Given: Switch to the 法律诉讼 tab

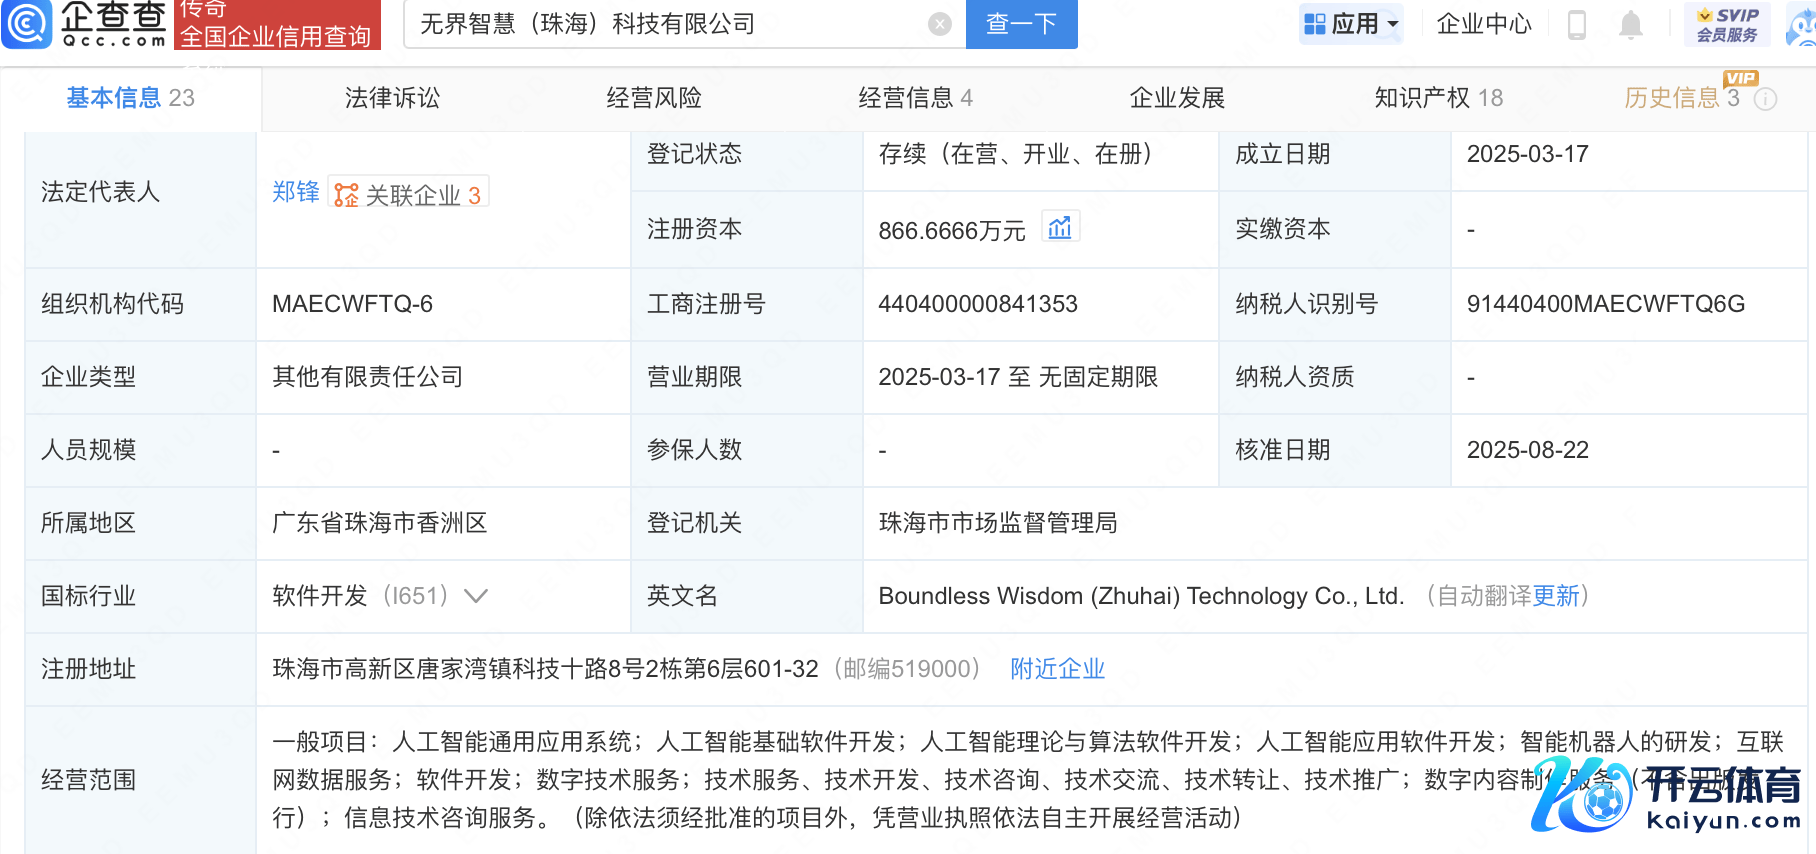Looking at the screenshot, I should coord(392,98).
